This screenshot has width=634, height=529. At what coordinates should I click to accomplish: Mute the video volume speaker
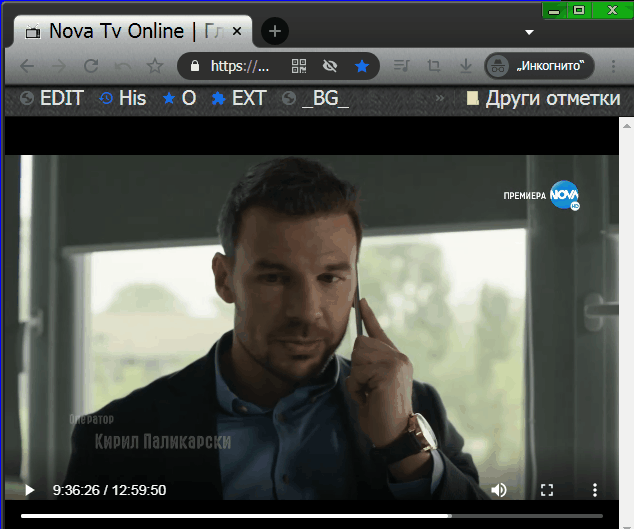click(499, 490)
